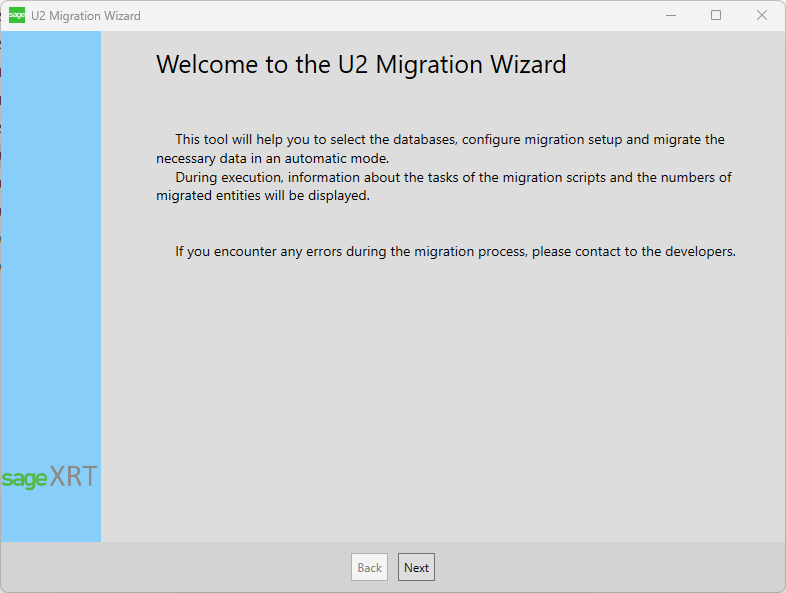Viewport: 786px width, 593px height.
Task: Maximize the U2 Migration Wizard window
Action: (x=716, y=15)
